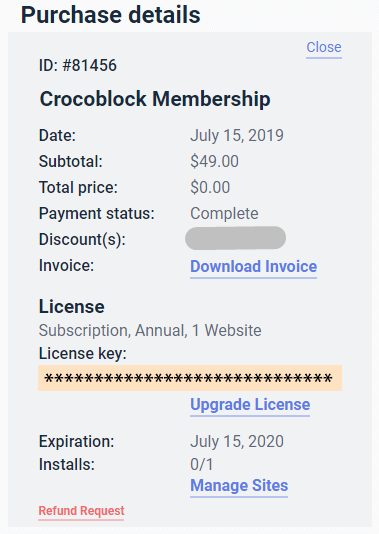This screenshot has width=379, height=534.
Task: Start a Refund Request
Action: [81, 511]
